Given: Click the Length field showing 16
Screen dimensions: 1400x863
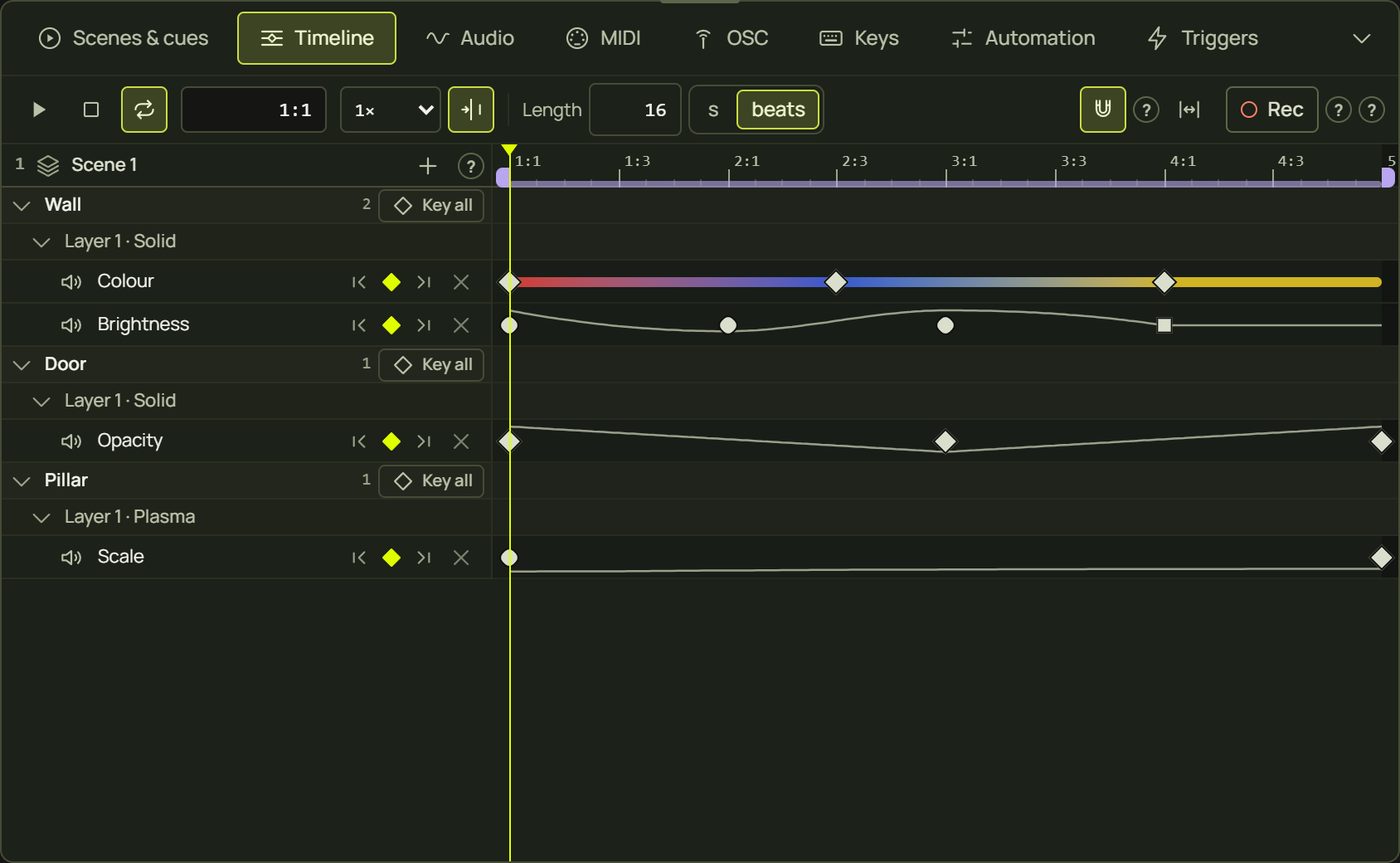Looking at the screenshot, I should [635, 110].
